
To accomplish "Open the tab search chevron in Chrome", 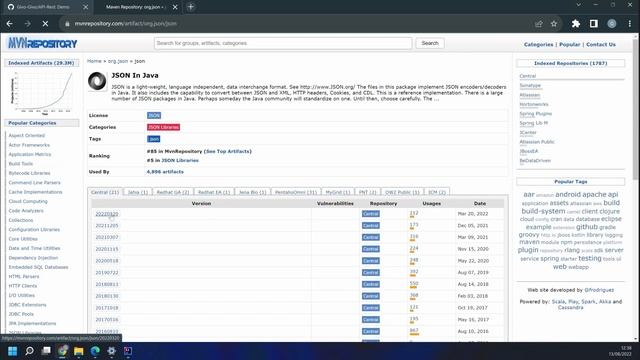I will tap(578, 5).
